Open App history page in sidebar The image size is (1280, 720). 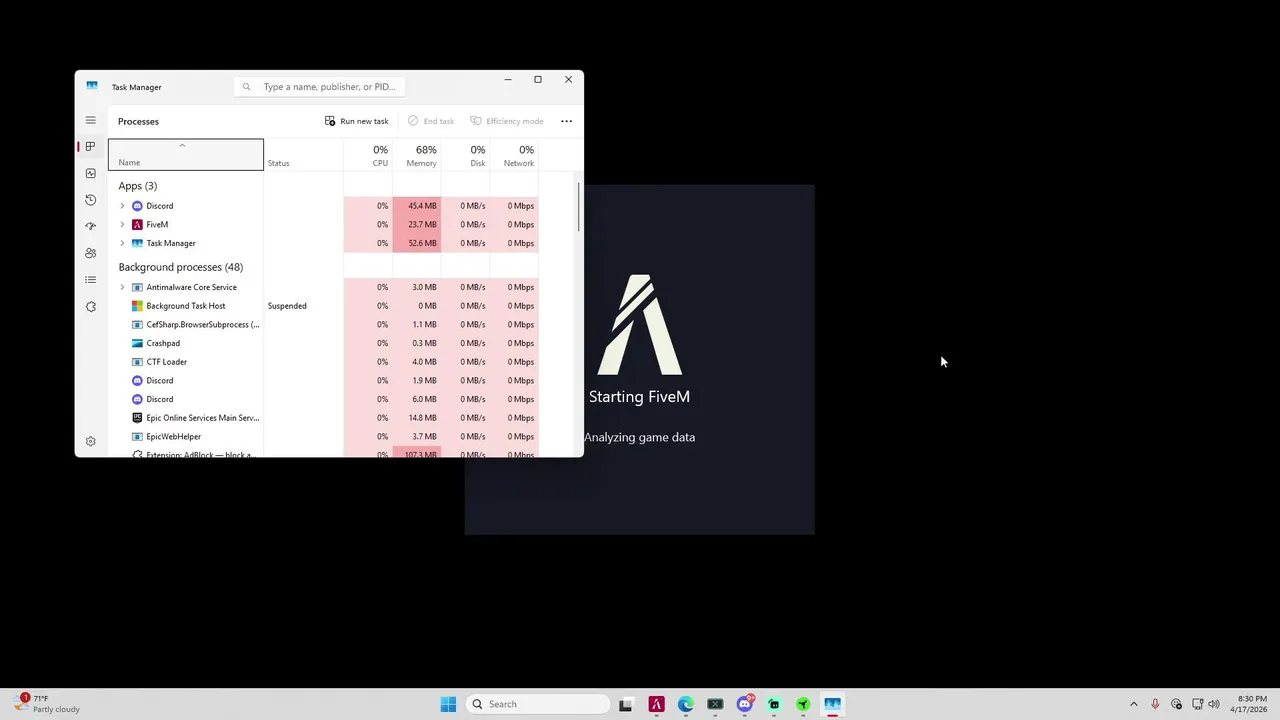click(90, 200)
